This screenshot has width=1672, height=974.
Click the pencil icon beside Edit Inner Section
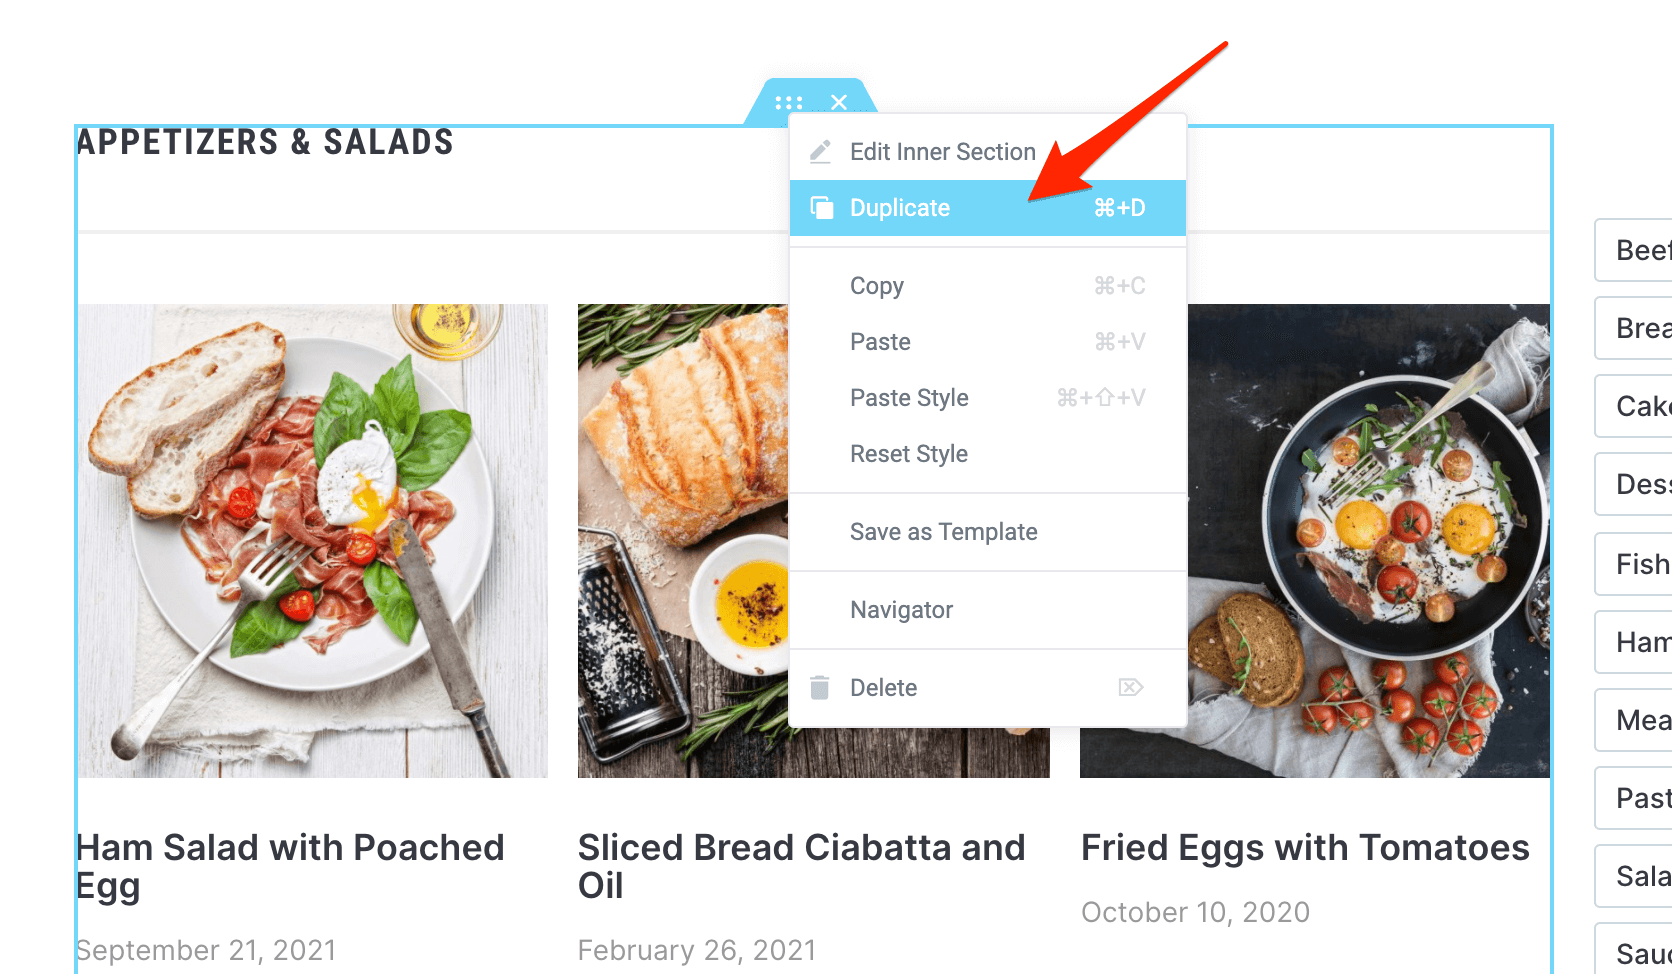point(820,152)
